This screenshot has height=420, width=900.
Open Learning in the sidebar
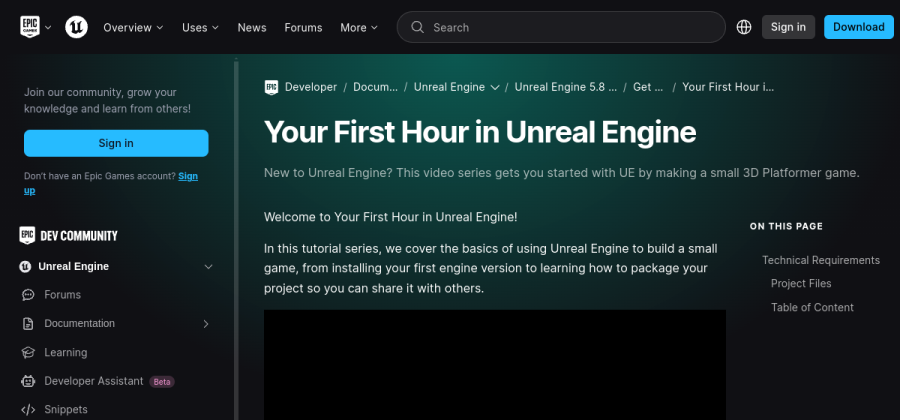pyautogui.click(x=65, y=352)
